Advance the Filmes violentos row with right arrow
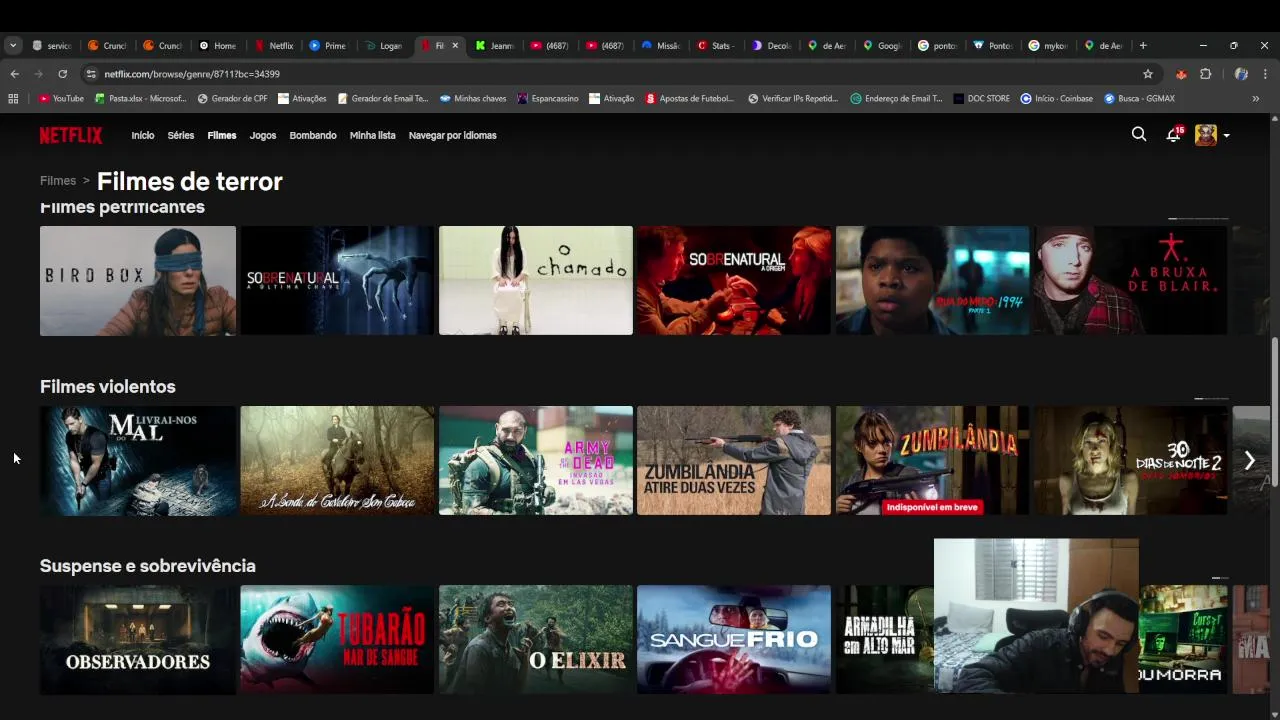This screenshot has width=1280, height=720. pyautogui.click(x=1249, y=460)
